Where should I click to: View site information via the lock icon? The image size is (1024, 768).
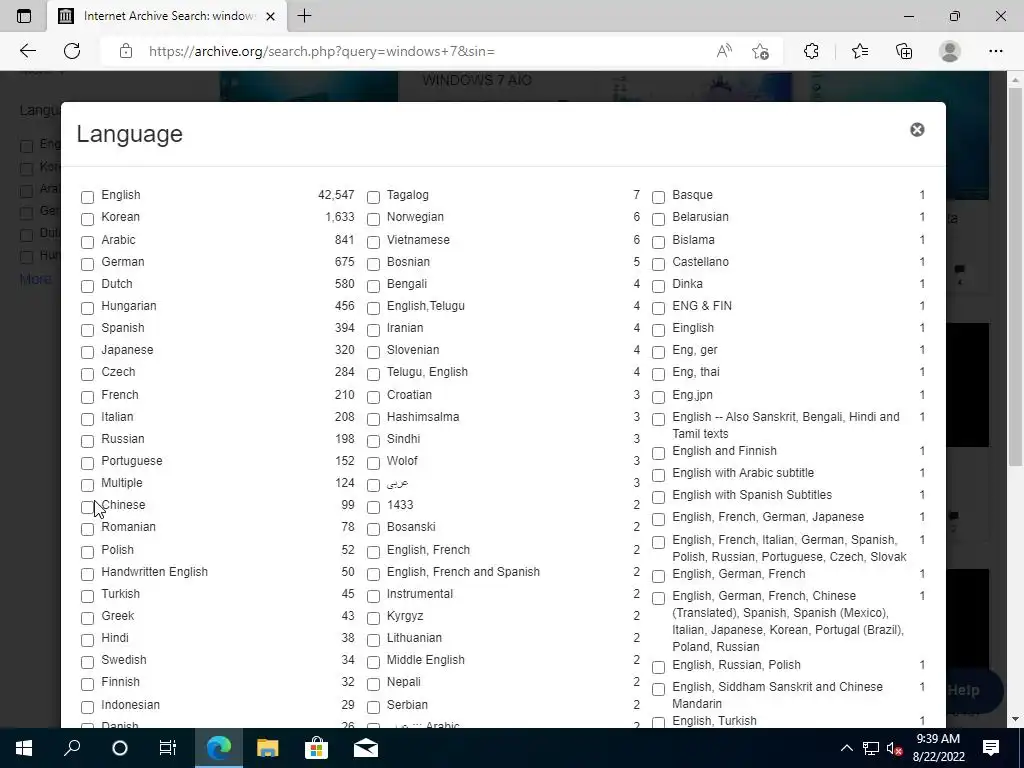[126, 51]
